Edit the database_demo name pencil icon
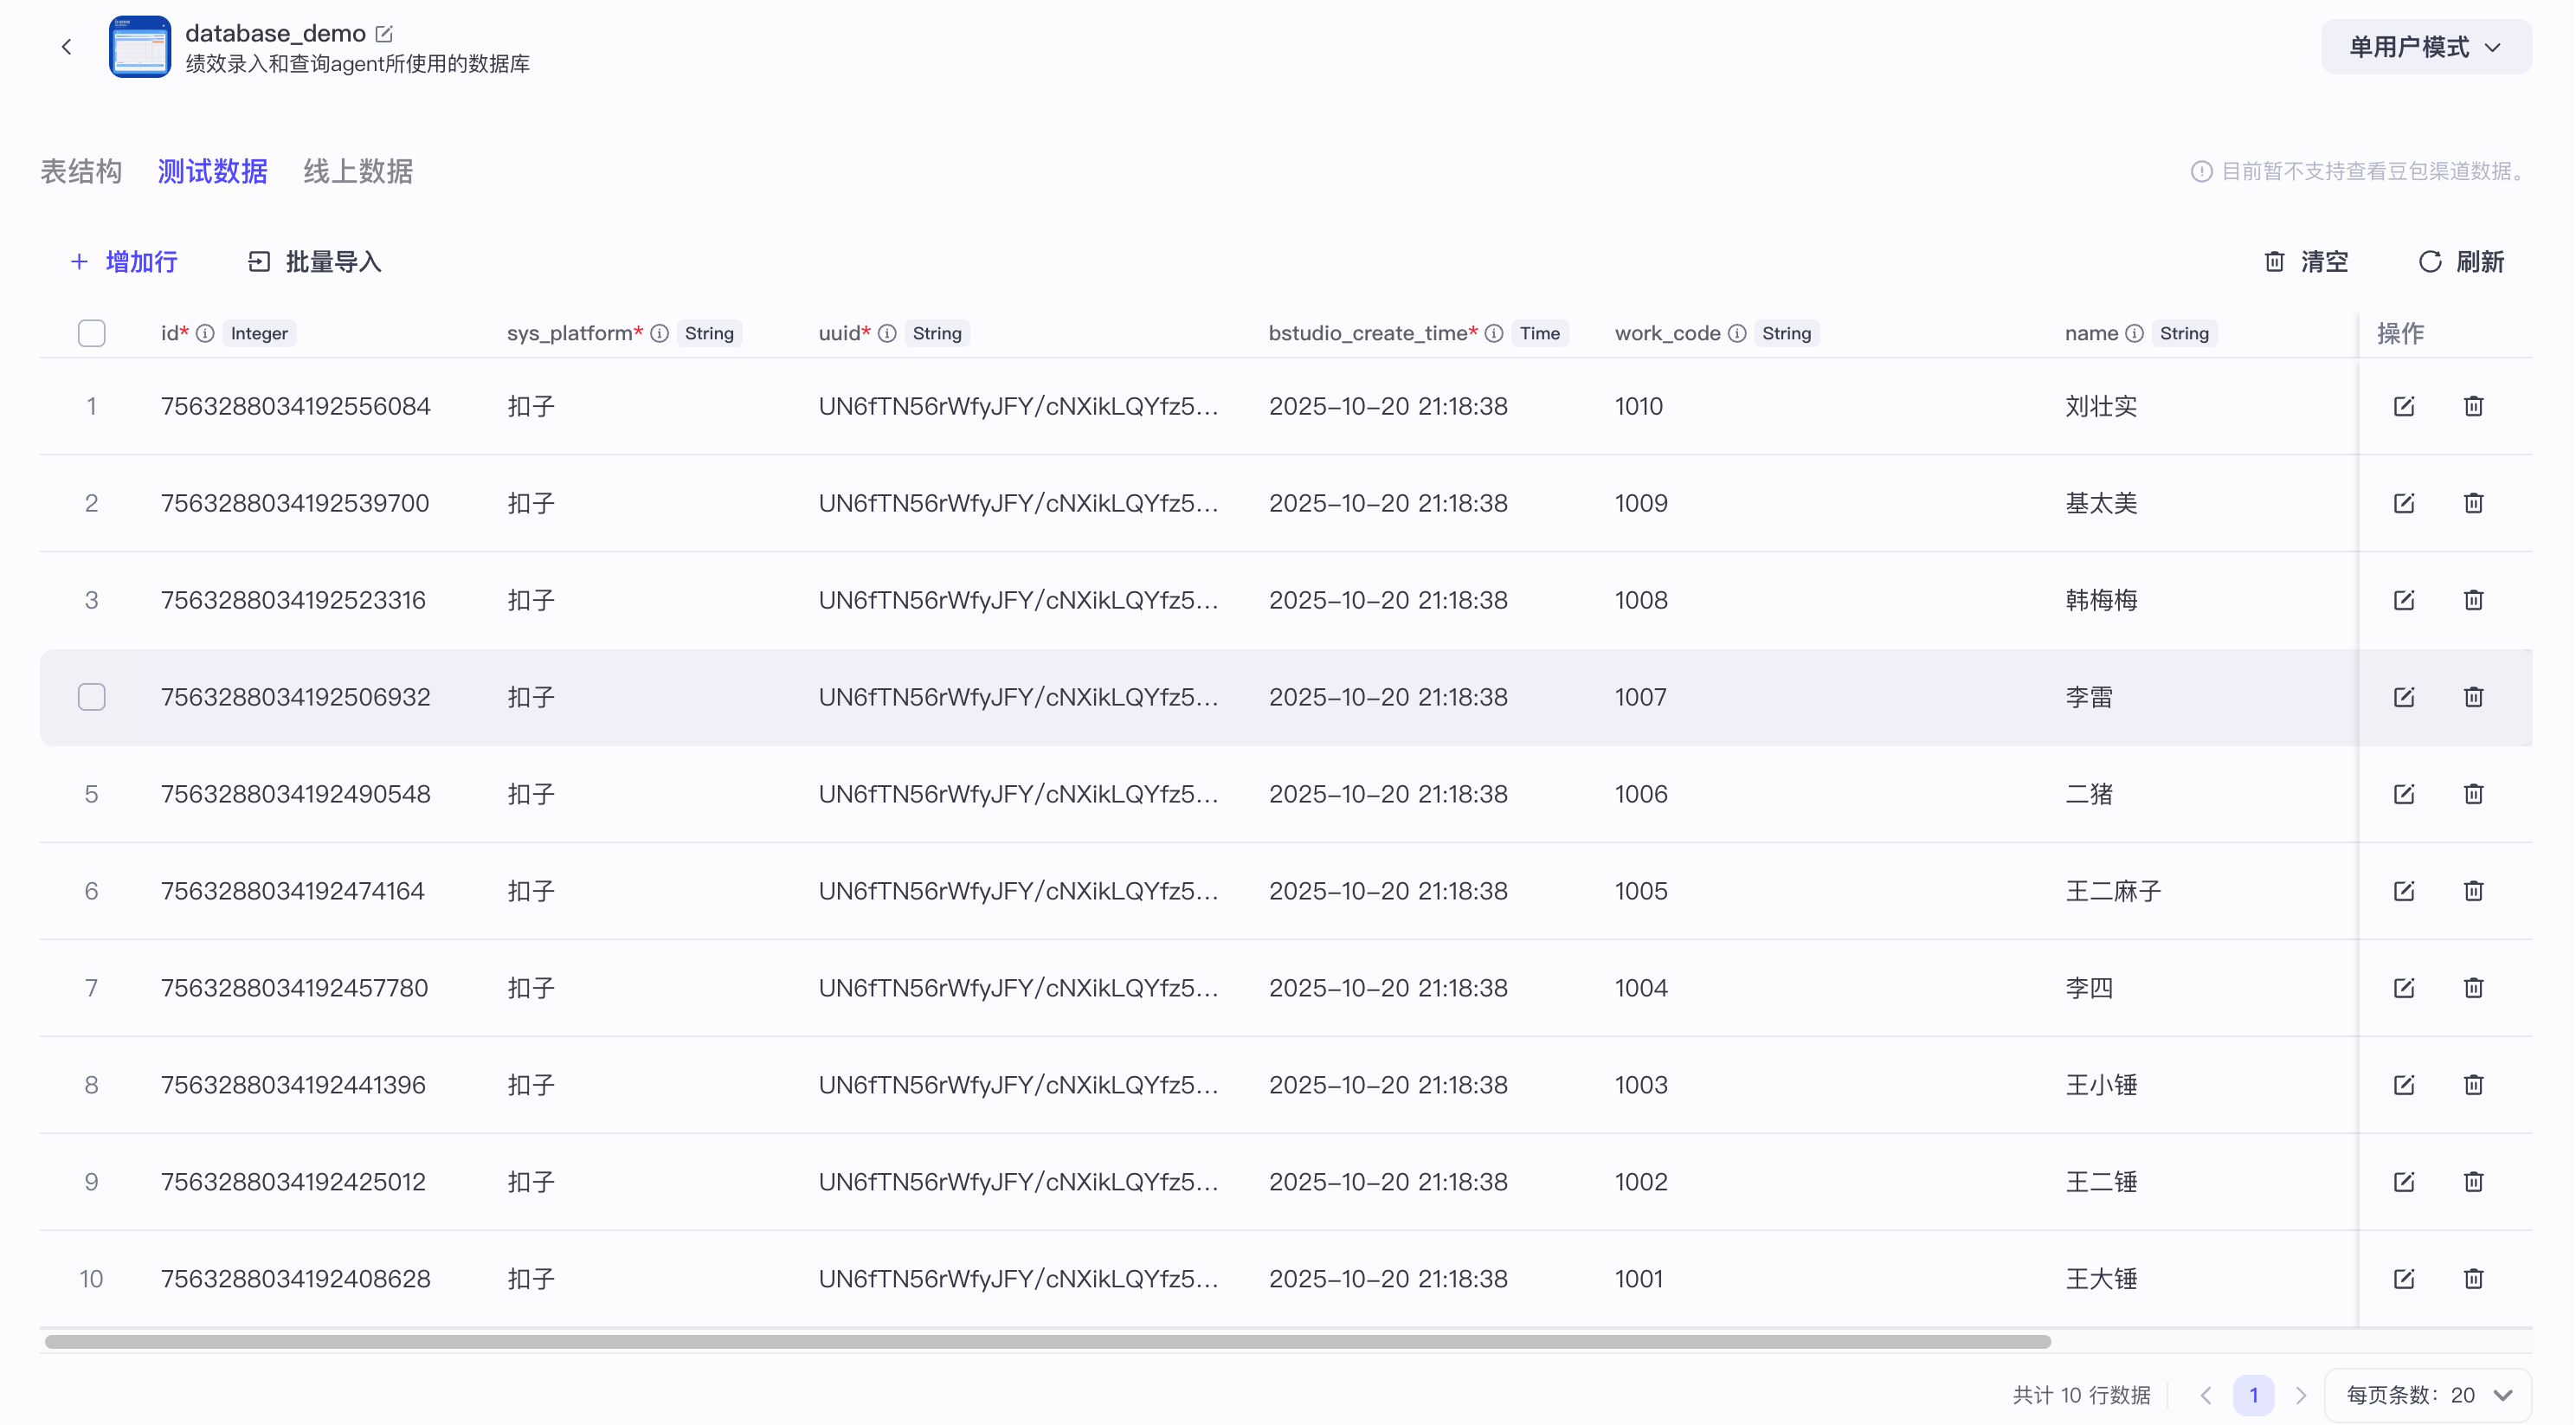2576x1425 pixels. (384, 34)
